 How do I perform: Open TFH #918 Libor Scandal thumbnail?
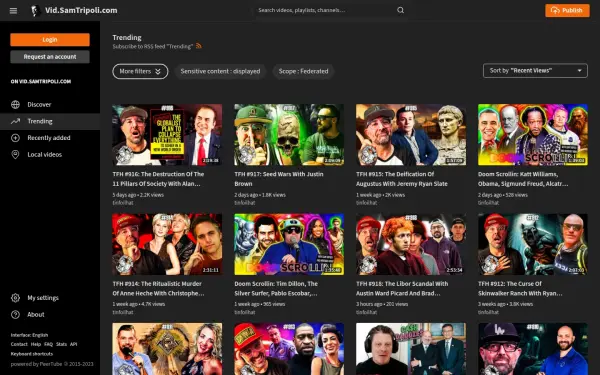tap(411, 244)
